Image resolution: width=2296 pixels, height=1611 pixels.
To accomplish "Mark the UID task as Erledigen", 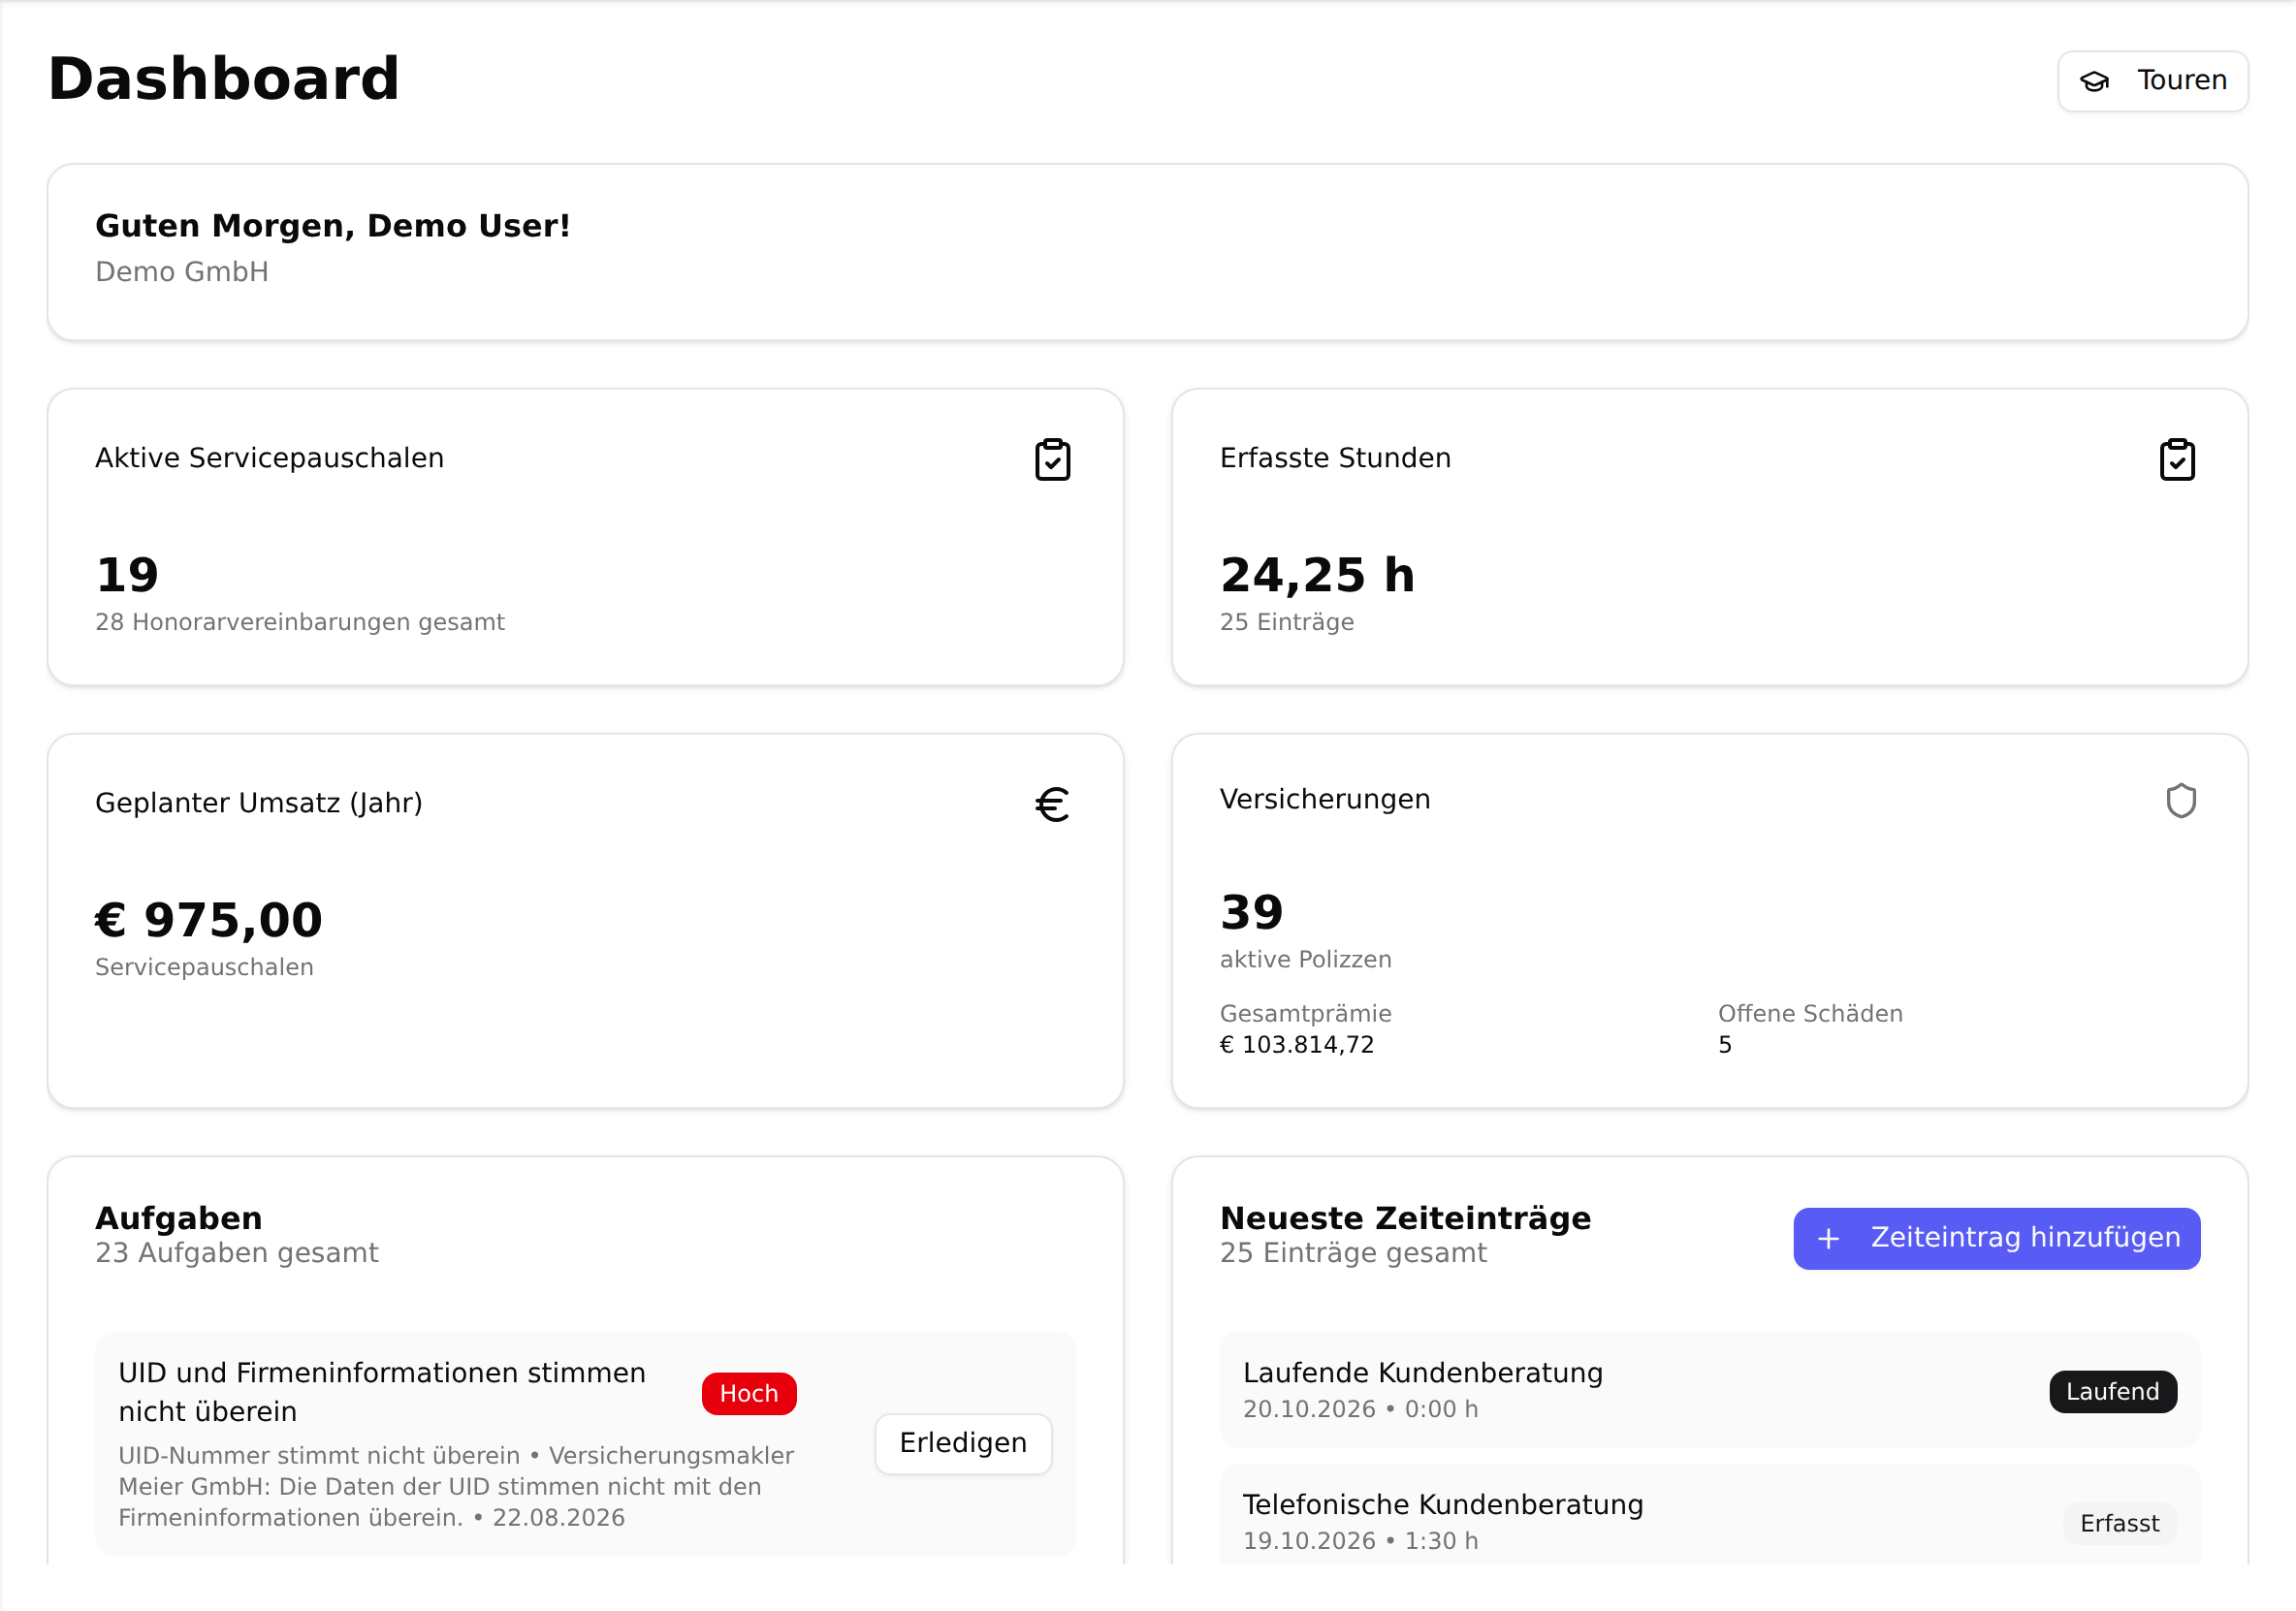I will click(963, 1443).
